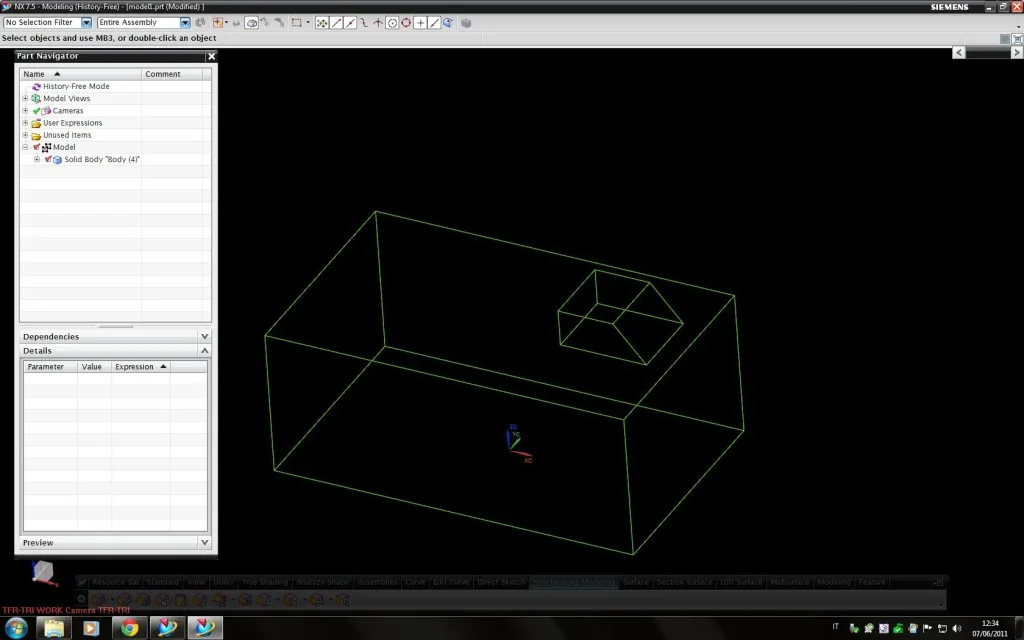Expand the User Expressions tree node
Viewport: 1024px width, 640px height.
tap(25, 123)
